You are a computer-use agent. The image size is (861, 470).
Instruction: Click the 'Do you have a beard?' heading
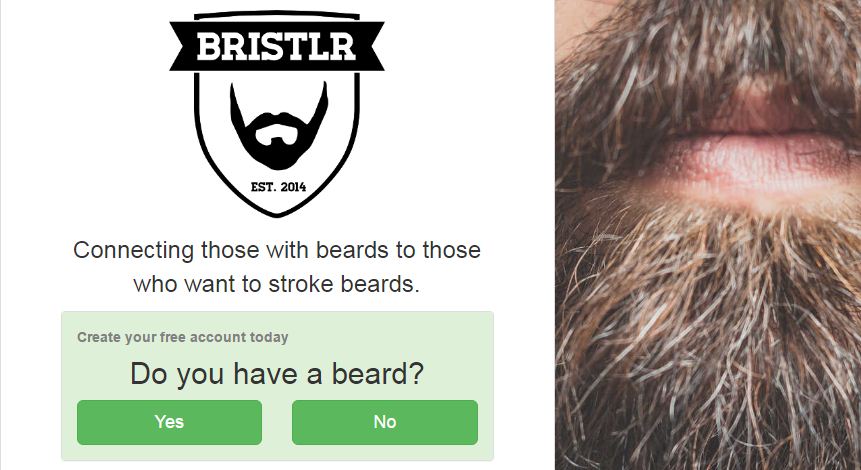pos(277,374)
